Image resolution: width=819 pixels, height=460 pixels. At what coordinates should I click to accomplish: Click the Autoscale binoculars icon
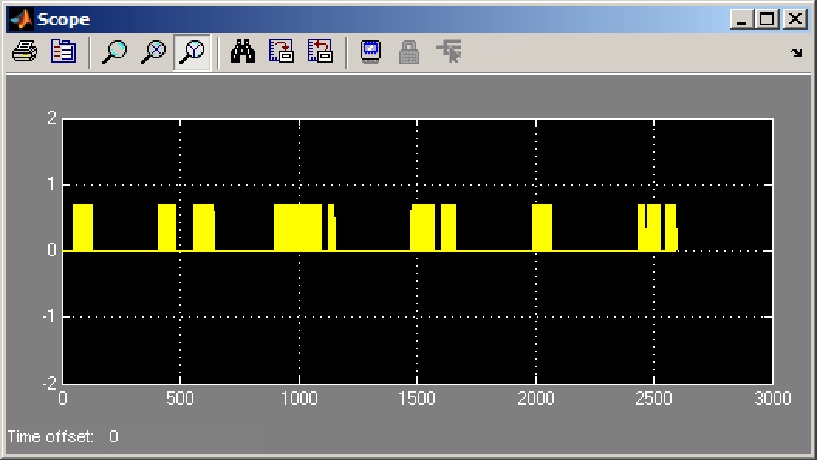(x=243, y=52)
